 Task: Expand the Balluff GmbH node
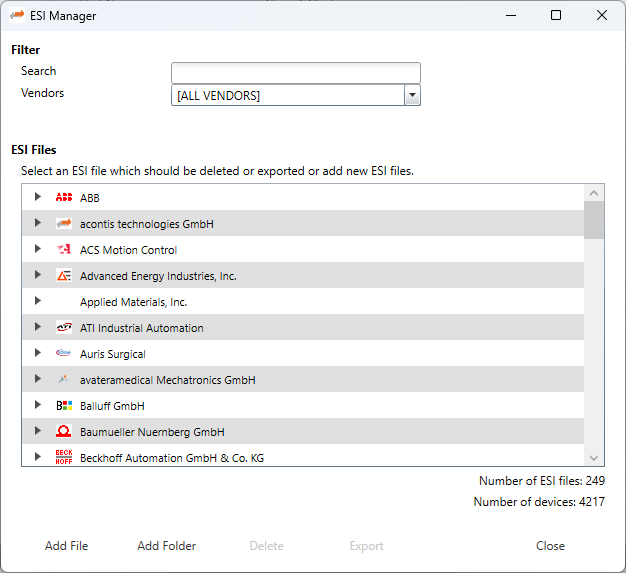(38, 404)
